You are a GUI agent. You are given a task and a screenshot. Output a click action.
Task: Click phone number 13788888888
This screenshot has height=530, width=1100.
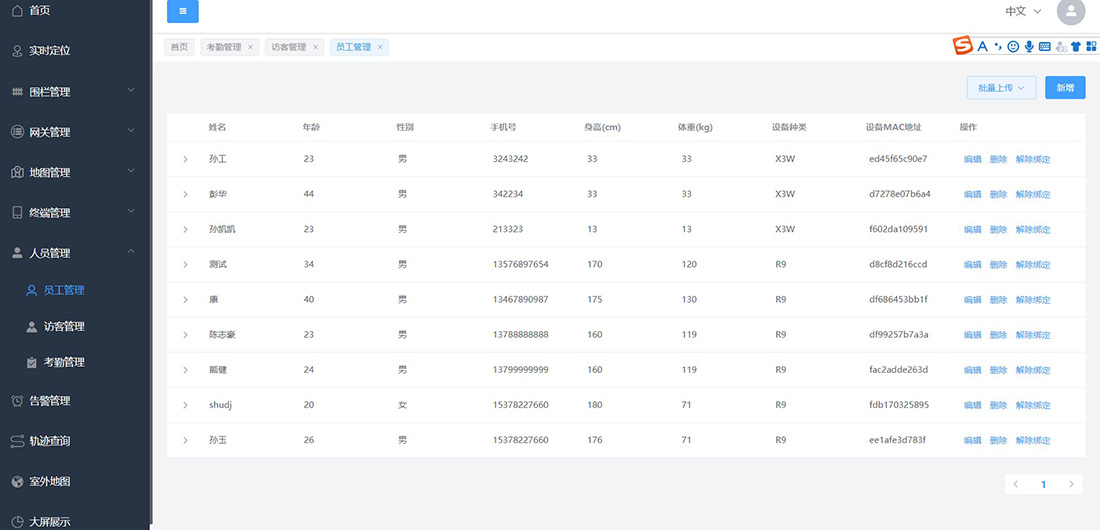click(521, 335)
